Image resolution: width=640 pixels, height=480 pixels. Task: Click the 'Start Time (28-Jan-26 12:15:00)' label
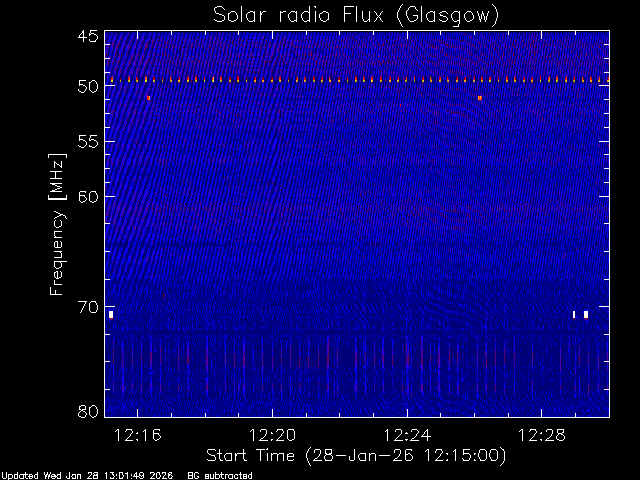356,456
